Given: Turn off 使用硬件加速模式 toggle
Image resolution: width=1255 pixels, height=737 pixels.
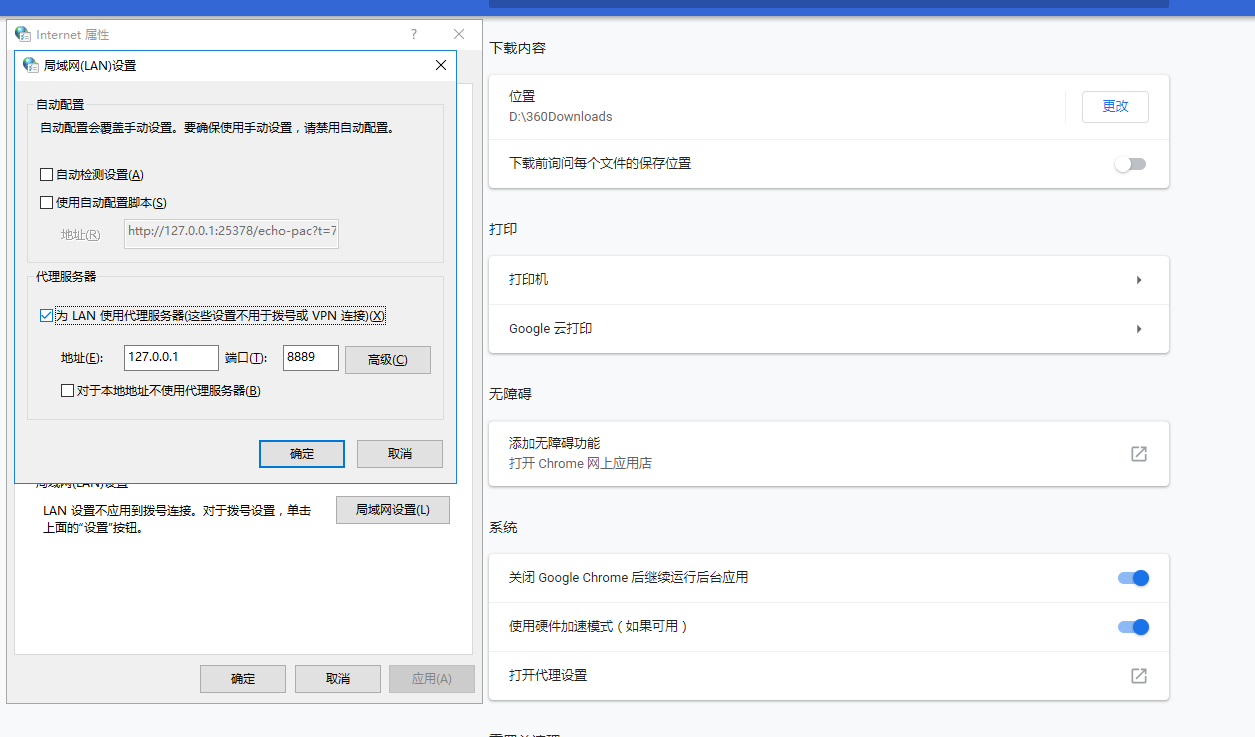Looking at the screenshot, I should click(1131, 627).
